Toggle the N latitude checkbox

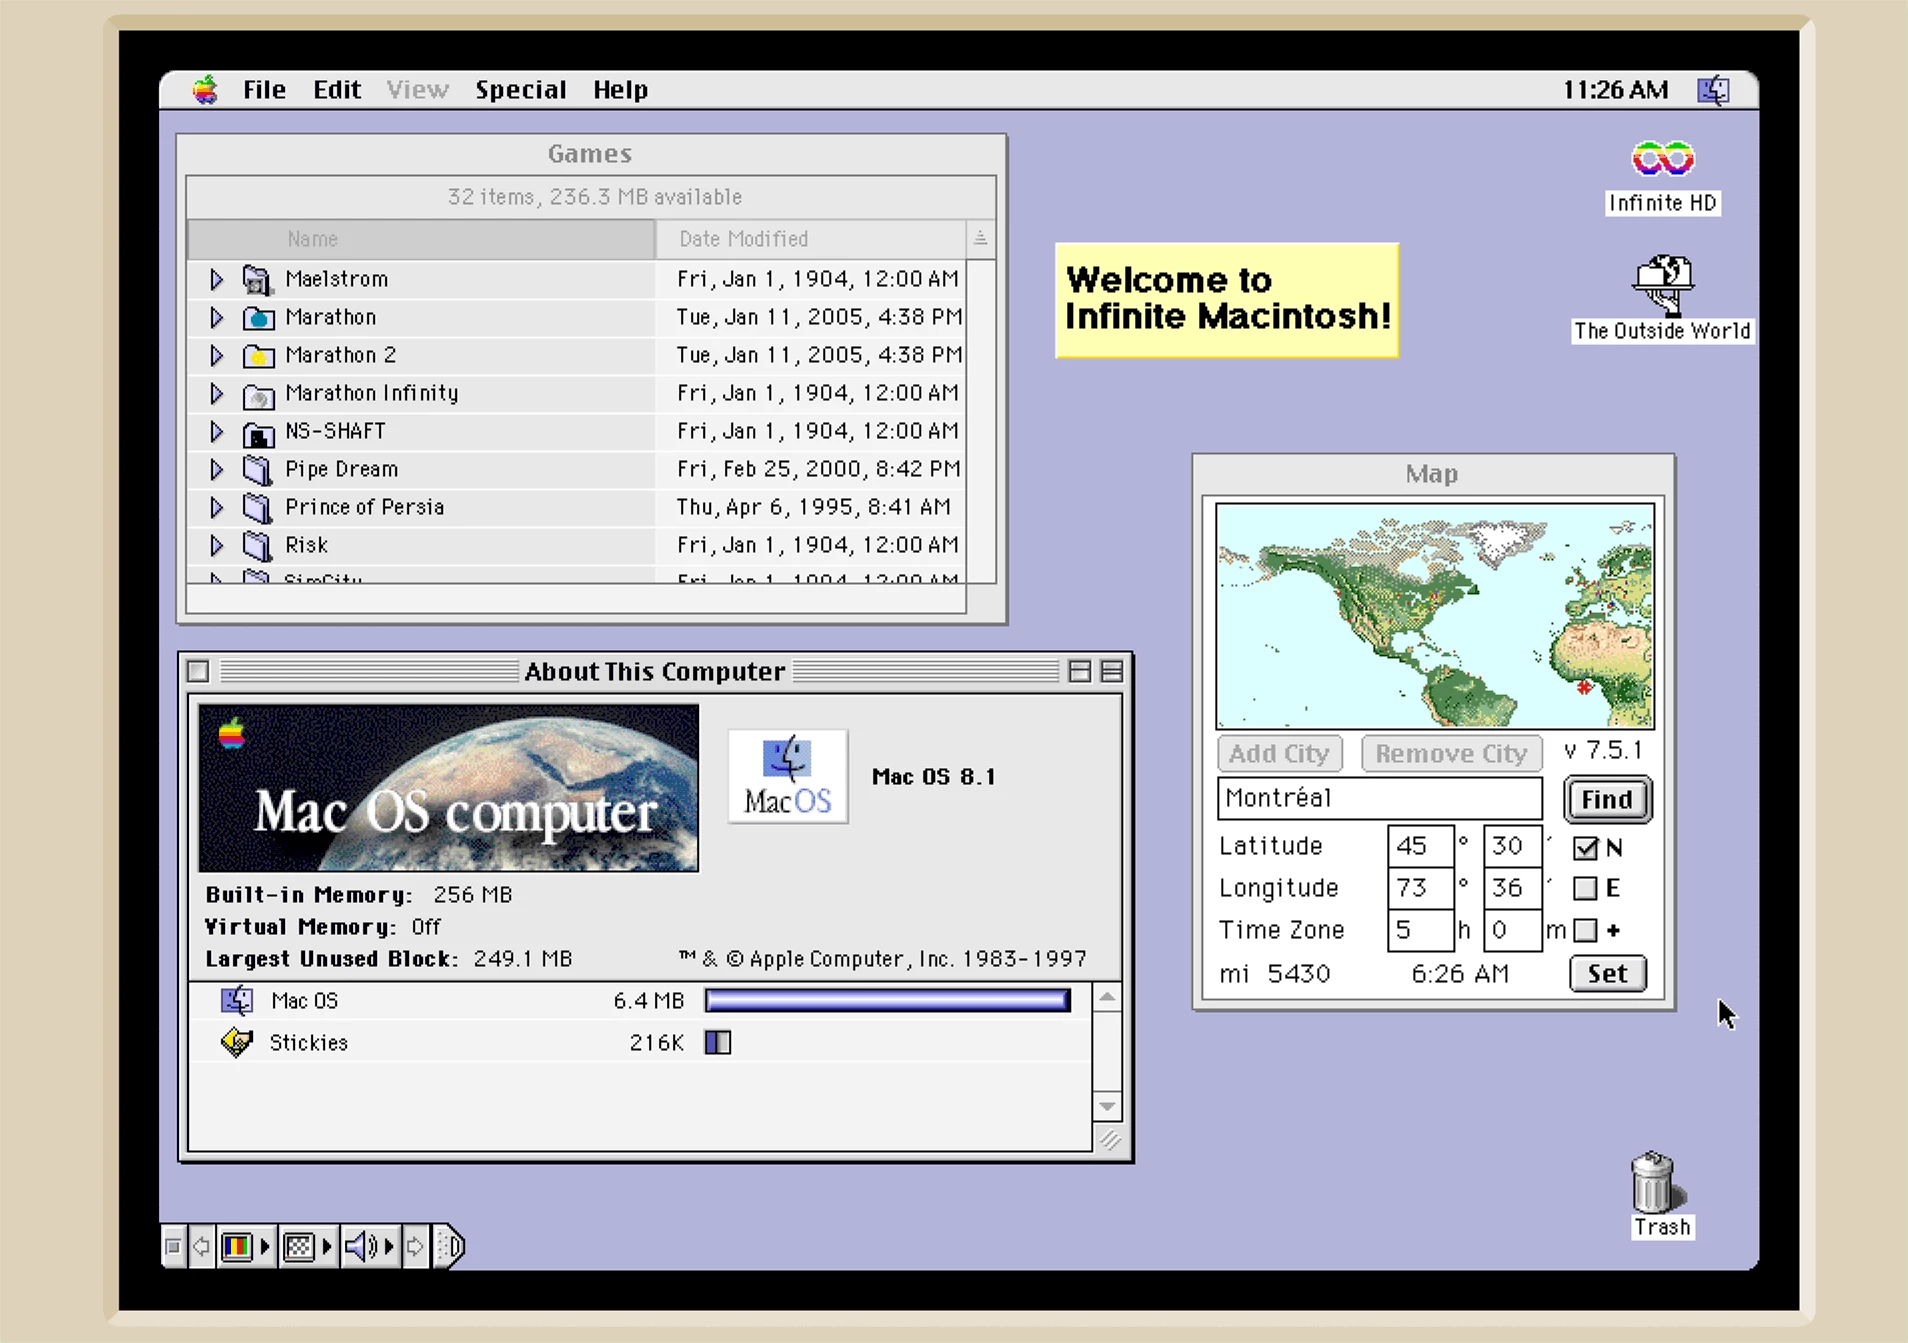(1585, 848)
